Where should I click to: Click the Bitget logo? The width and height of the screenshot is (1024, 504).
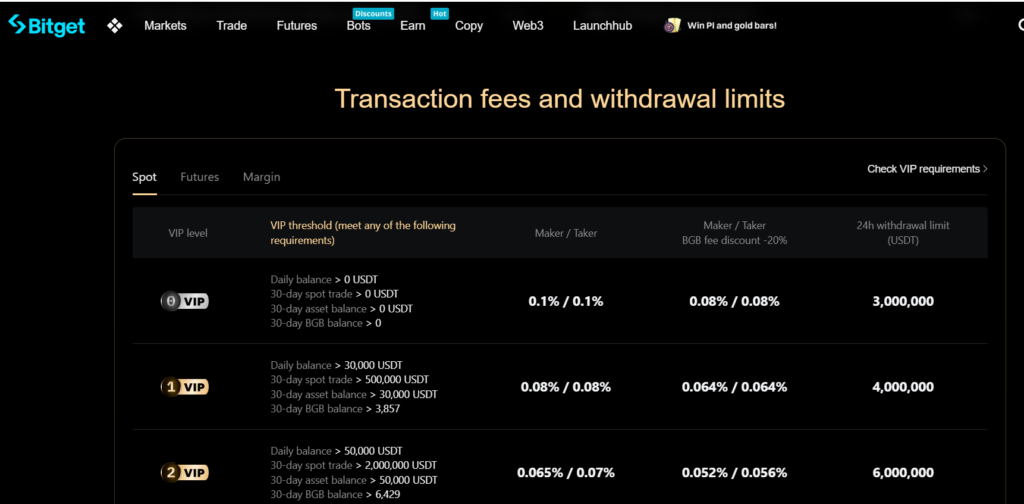(x=46, y=25)
